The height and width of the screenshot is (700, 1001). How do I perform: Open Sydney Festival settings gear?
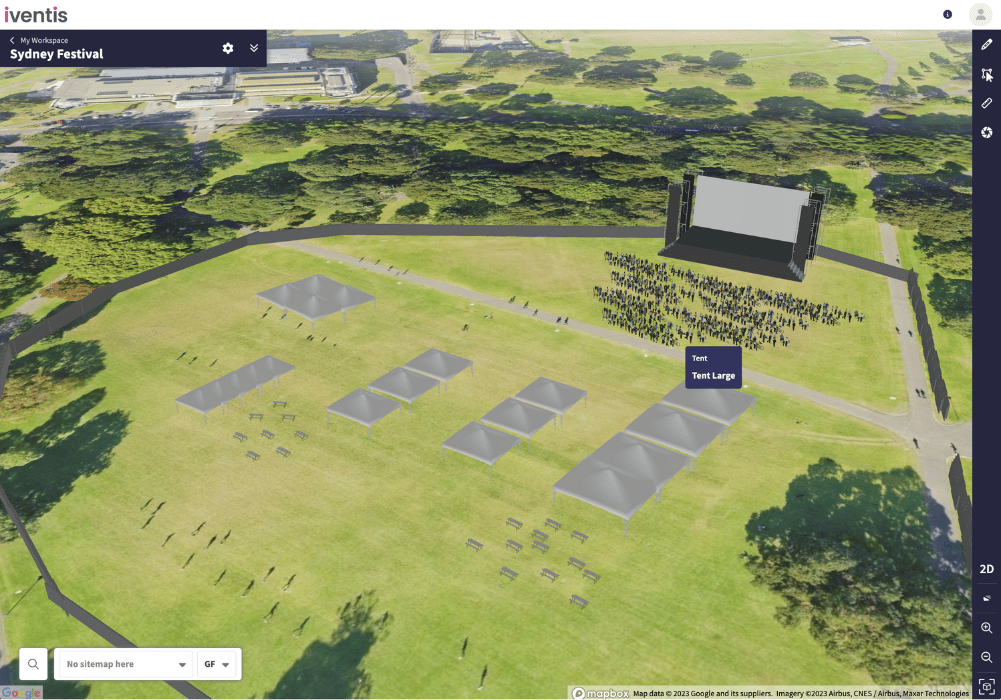click(228, 48)
